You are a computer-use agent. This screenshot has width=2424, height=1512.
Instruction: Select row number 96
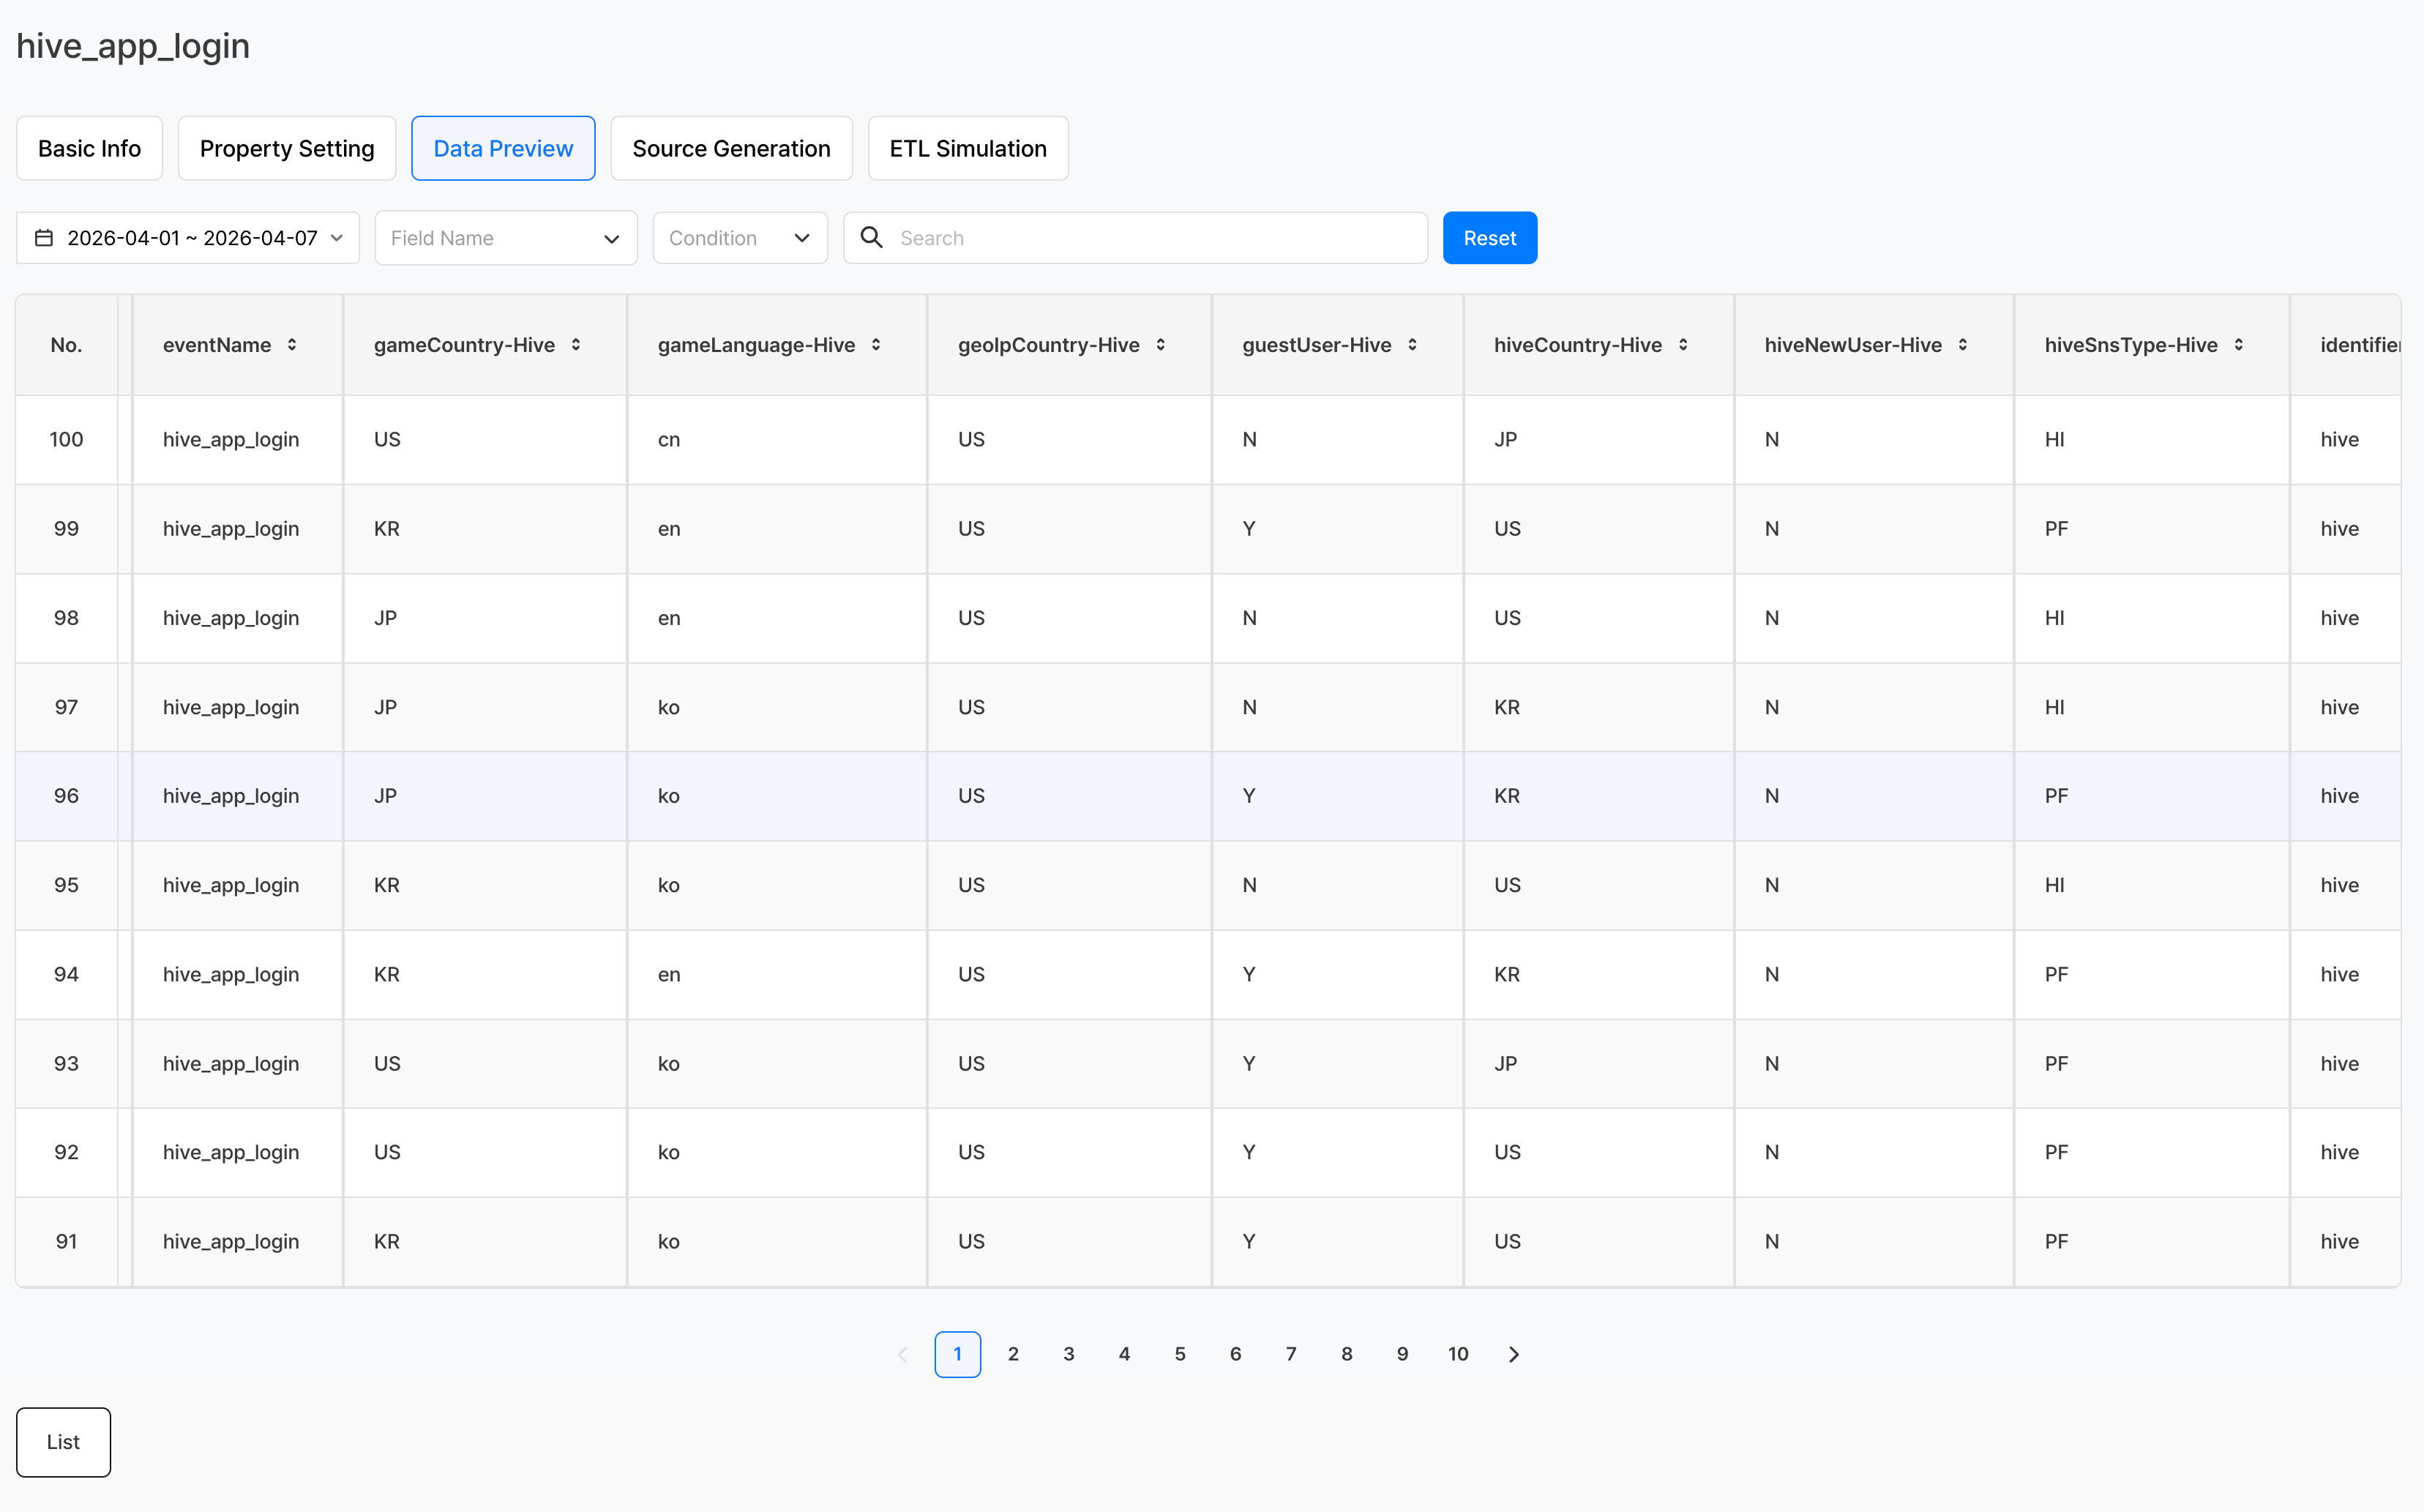[66, 796]
